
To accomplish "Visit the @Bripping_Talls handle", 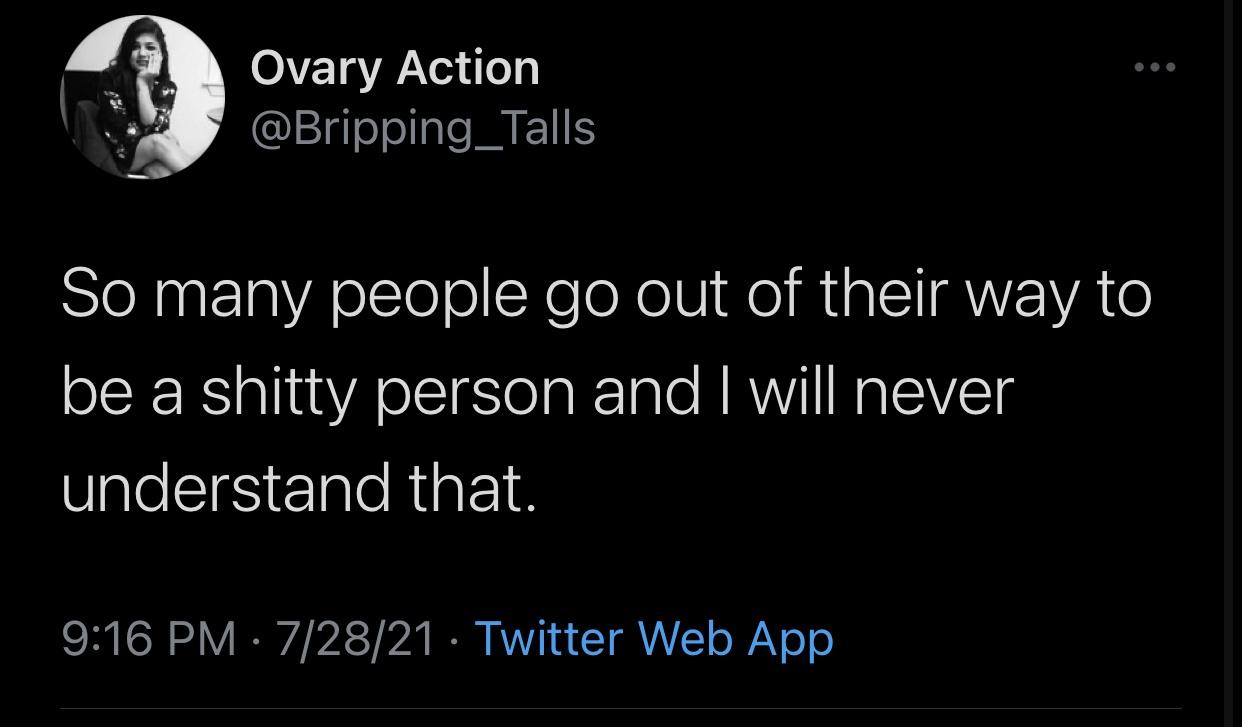I will click(x=422, y=128).
